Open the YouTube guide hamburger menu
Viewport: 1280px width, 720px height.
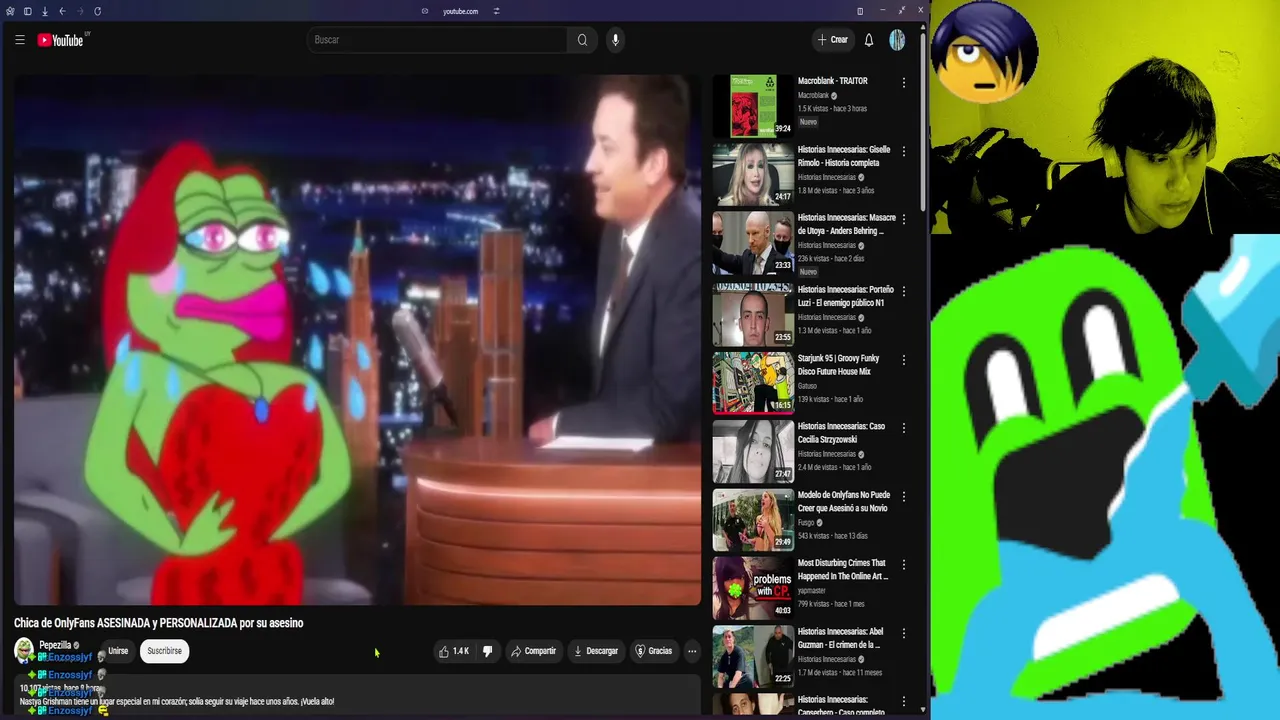pyautogui.click(x=19, y=40)
